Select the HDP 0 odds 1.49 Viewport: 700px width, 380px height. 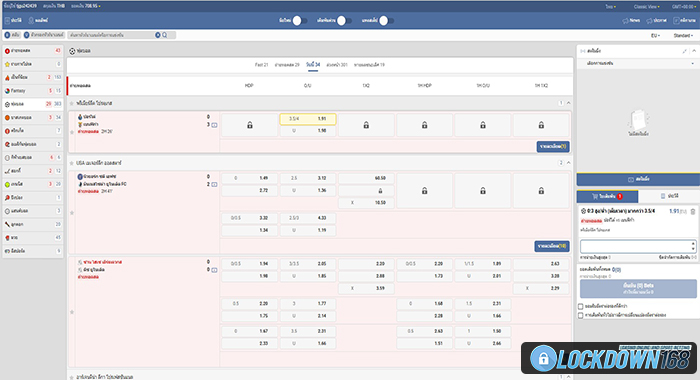coord(250,178)
